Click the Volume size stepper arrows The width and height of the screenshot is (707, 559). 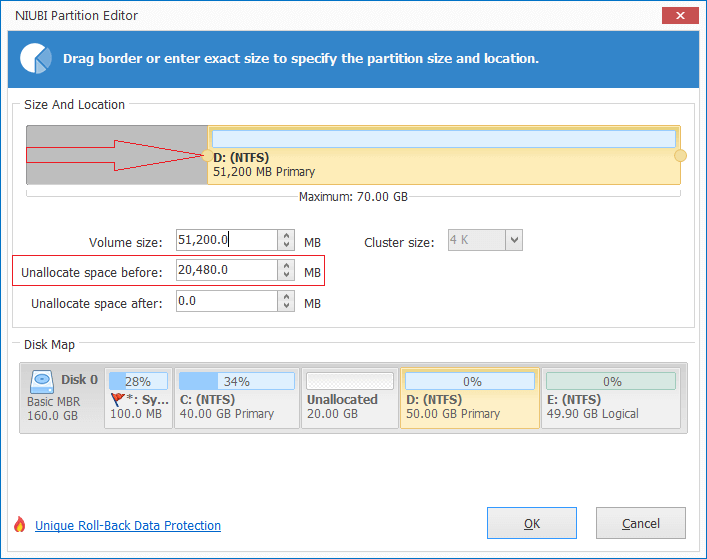pyautogui.click(x=288, y=240)
